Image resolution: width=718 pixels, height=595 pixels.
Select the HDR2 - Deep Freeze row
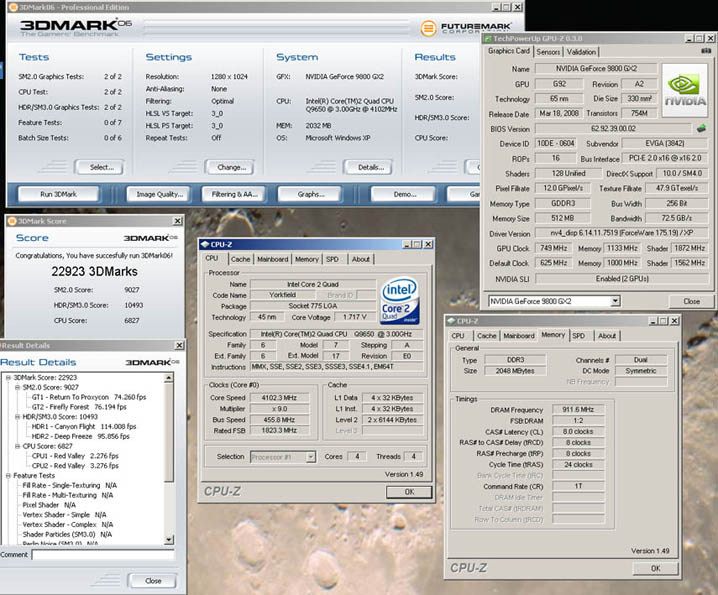(x=81, y=436)
